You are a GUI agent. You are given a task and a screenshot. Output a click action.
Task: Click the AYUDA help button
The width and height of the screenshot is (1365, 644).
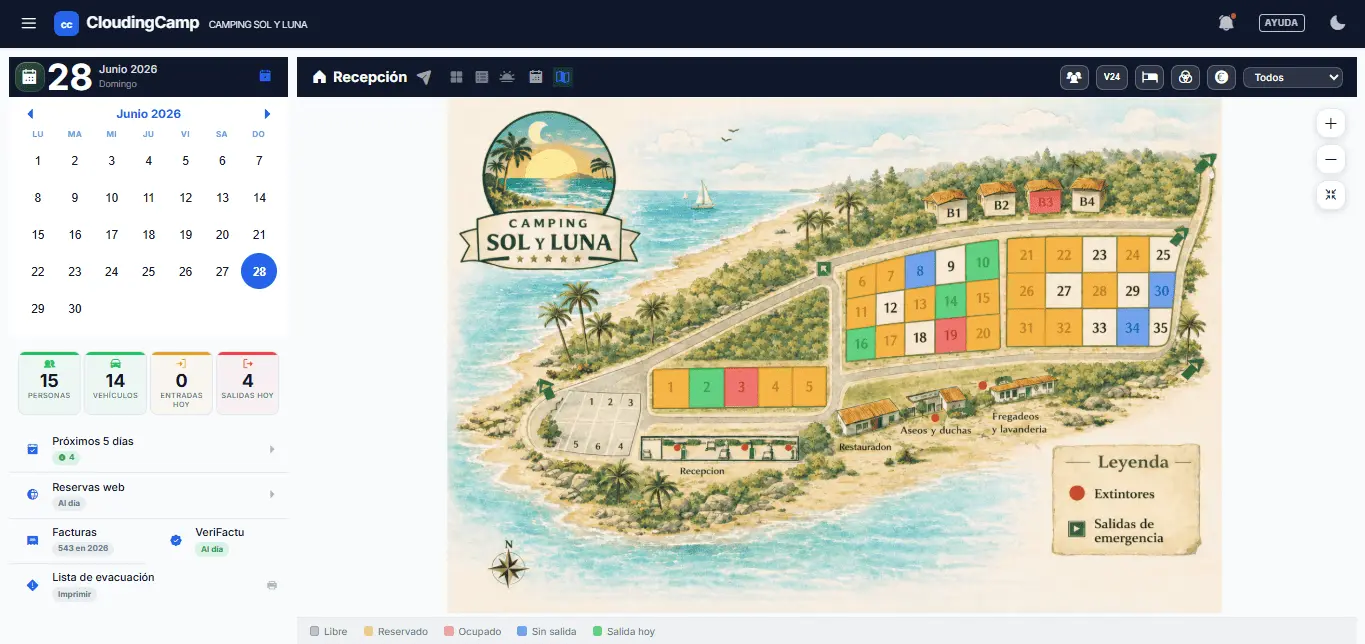click(x=1281, y=23)
